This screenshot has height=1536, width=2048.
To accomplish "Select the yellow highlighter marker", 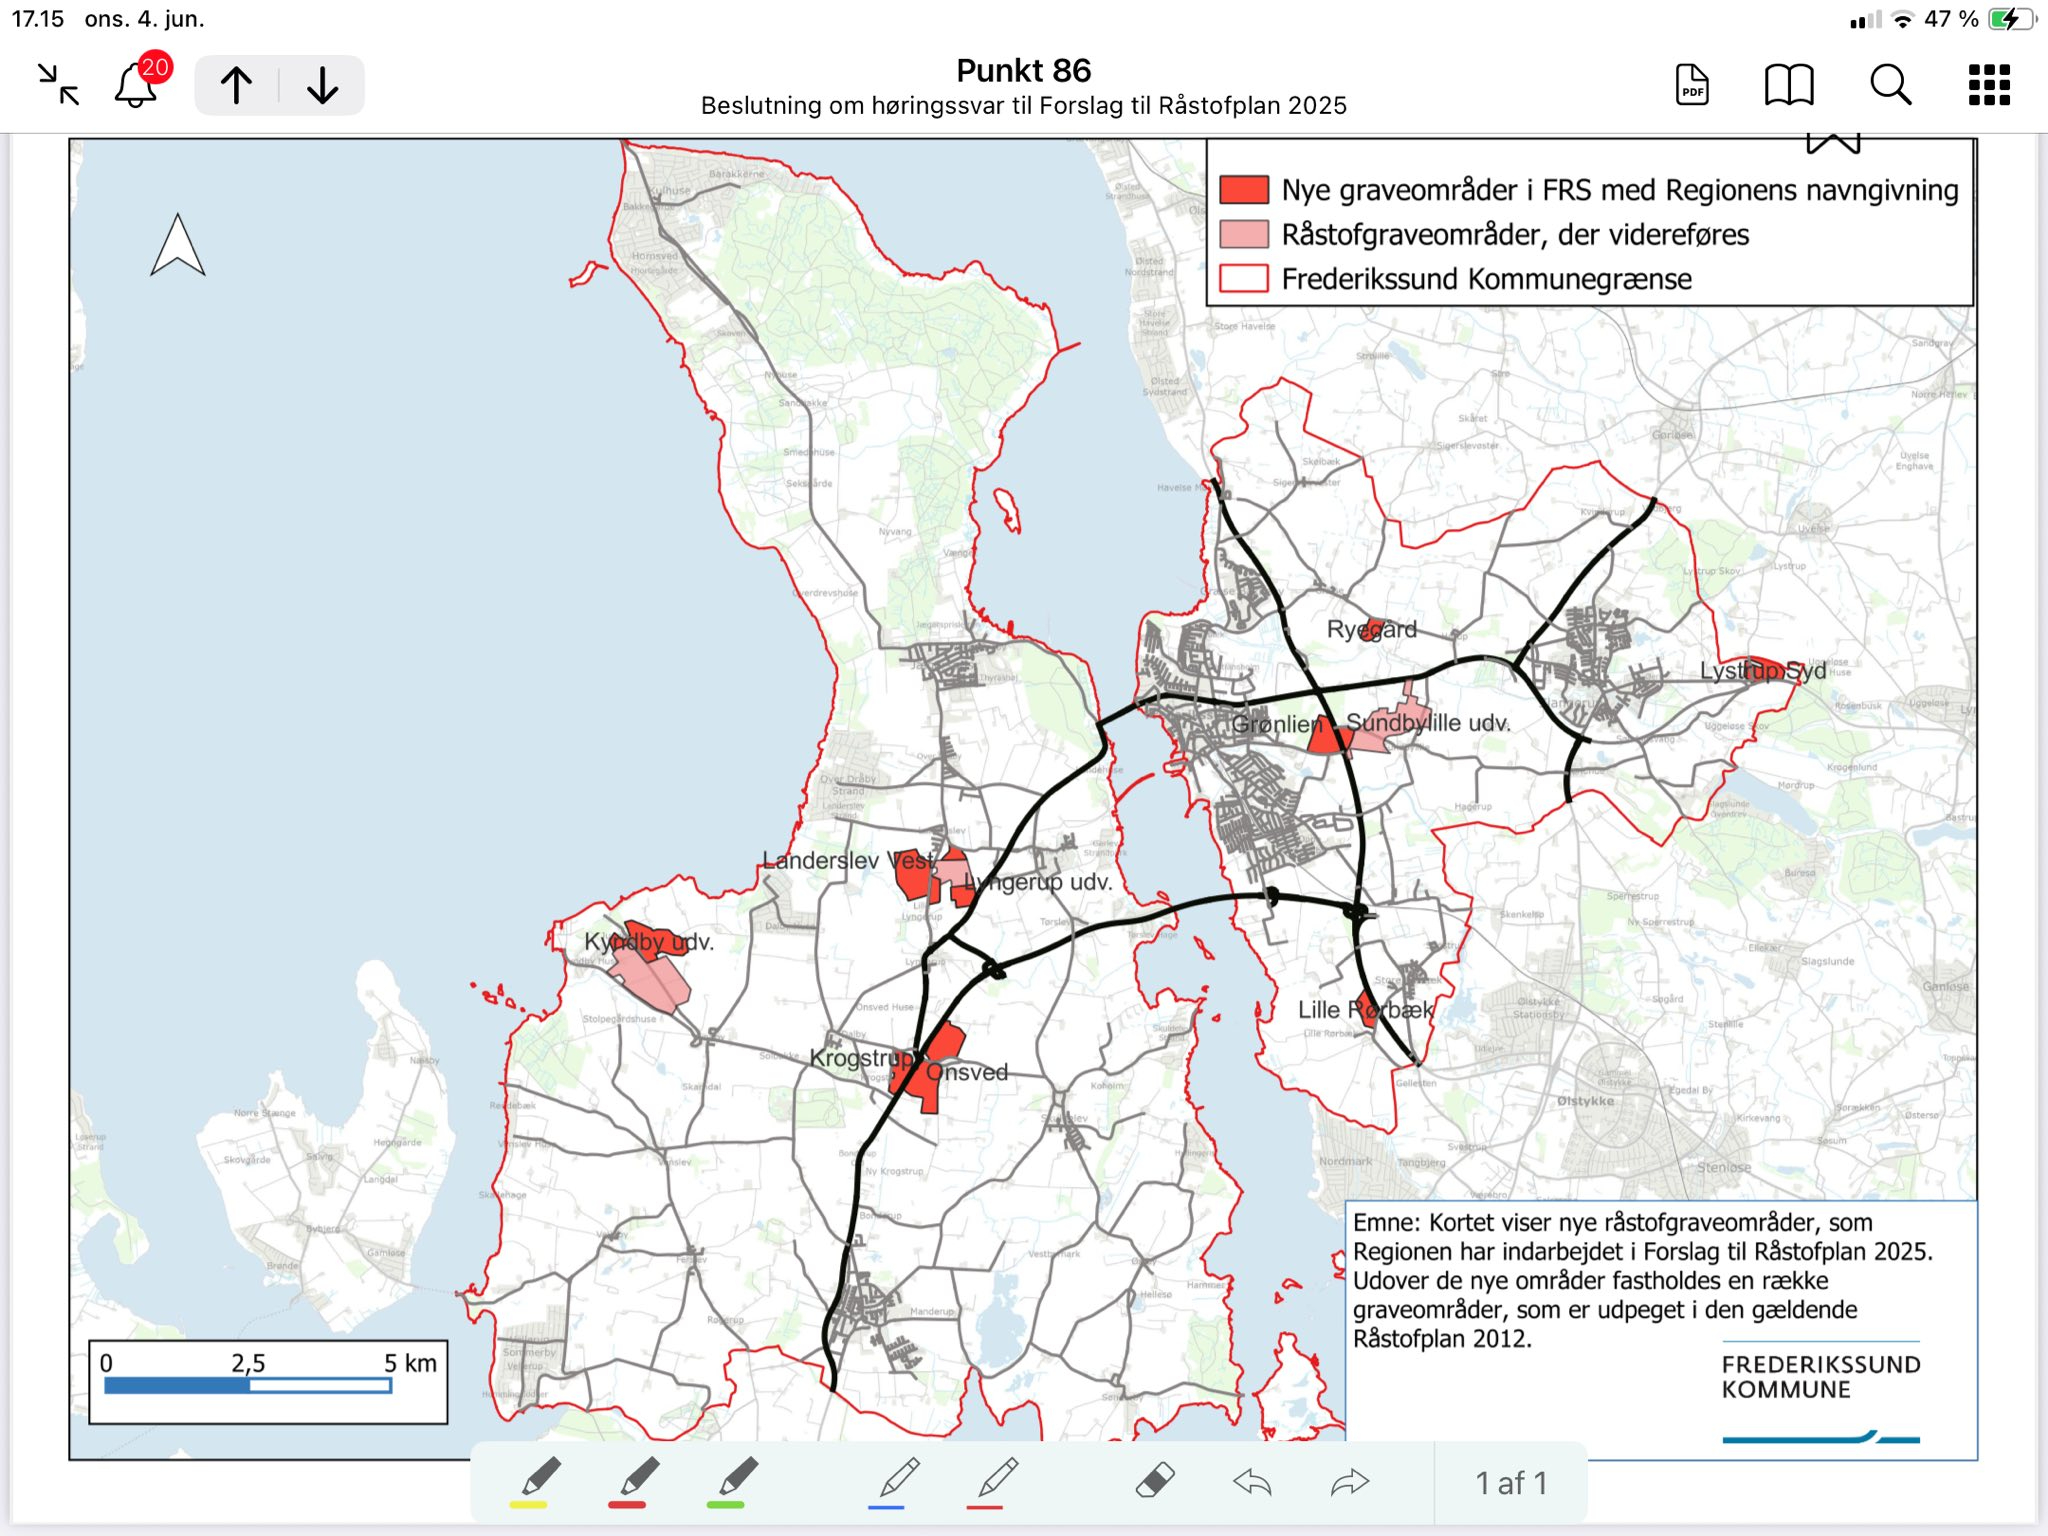I will coord(538,1482).
